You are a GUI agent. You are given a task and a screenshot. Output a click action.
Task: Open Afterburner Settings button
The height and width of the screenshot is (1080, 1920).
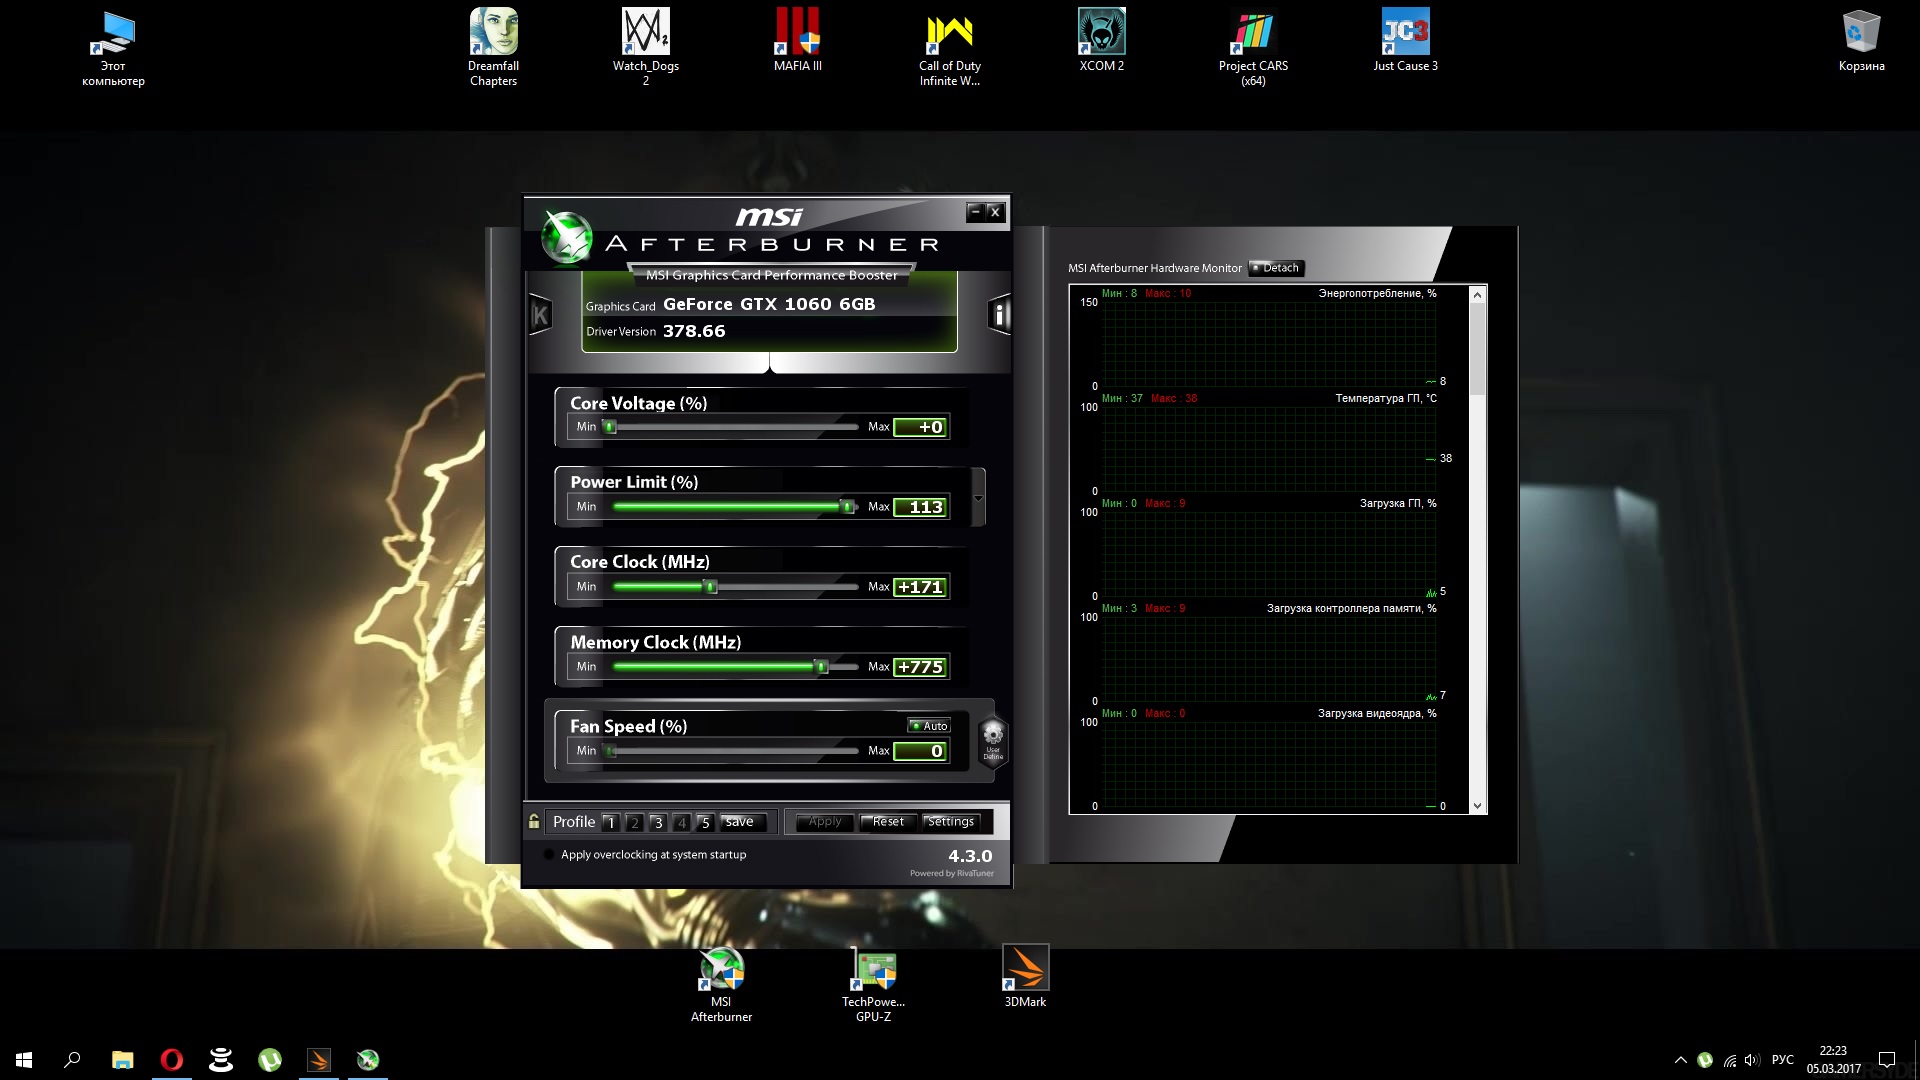[x=950, y=822]
